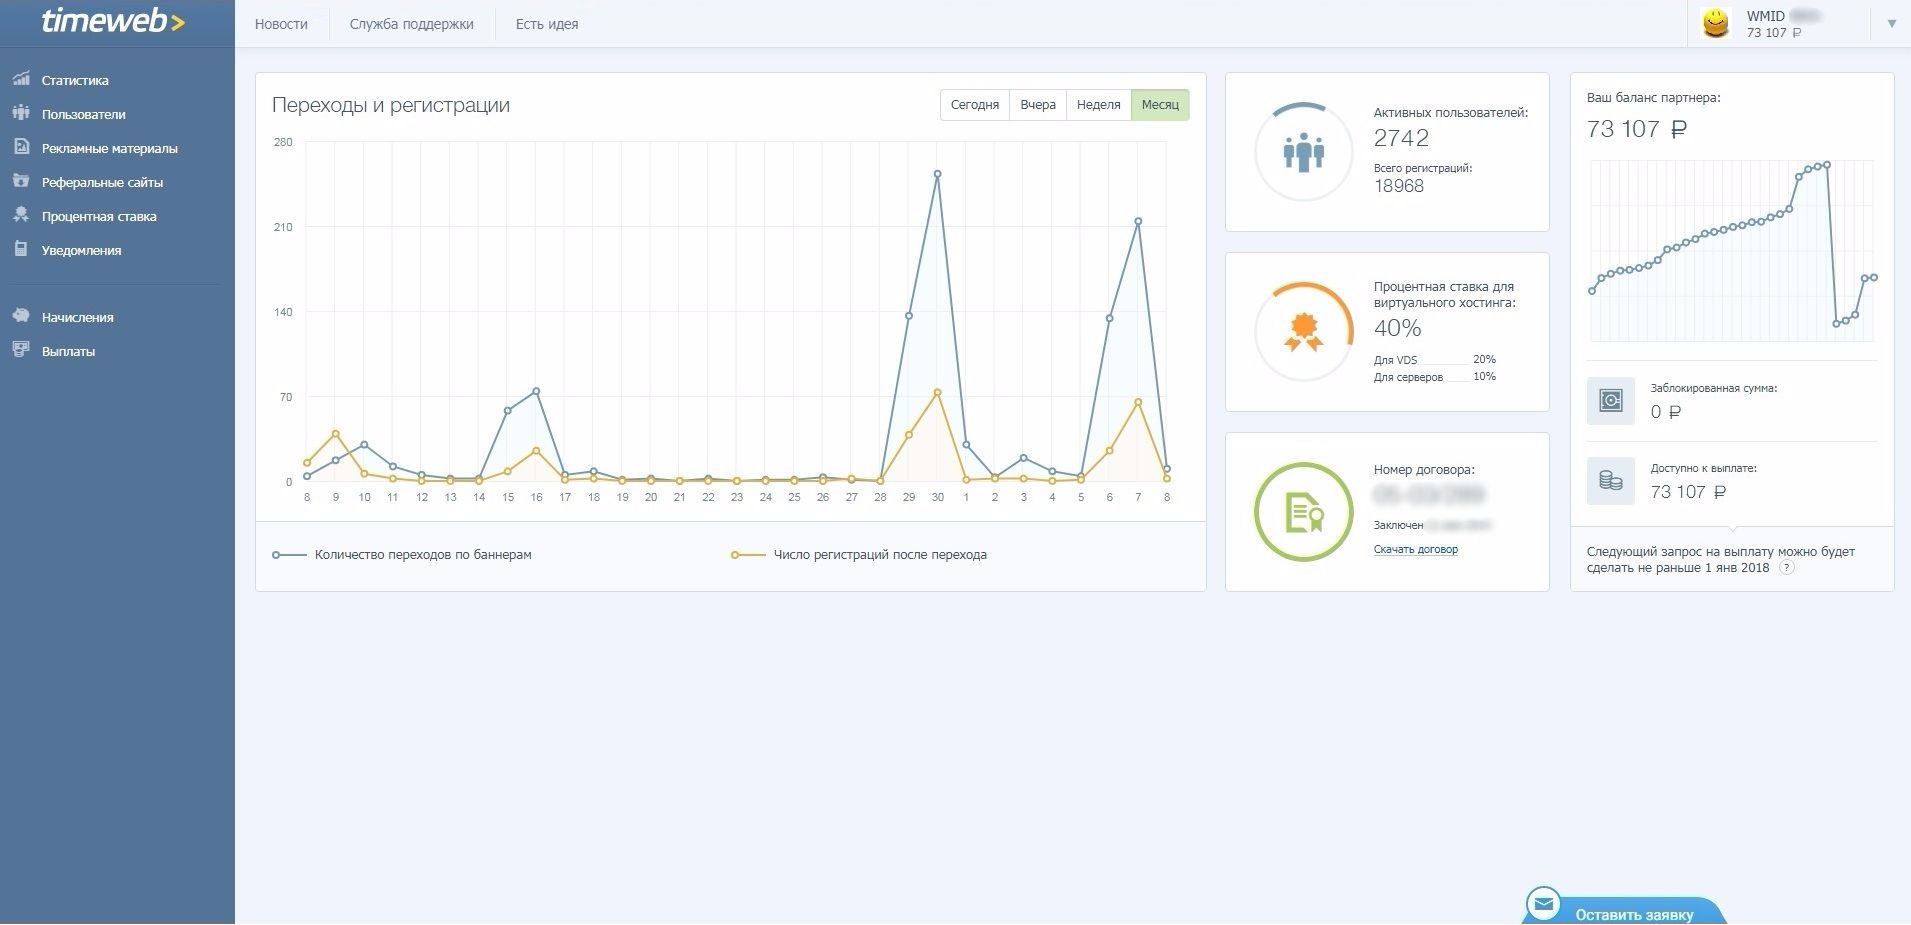Open Рекламные материалы sidebar icon
This screenshot has width=1911, height=925.
click(x=21, y=147)
